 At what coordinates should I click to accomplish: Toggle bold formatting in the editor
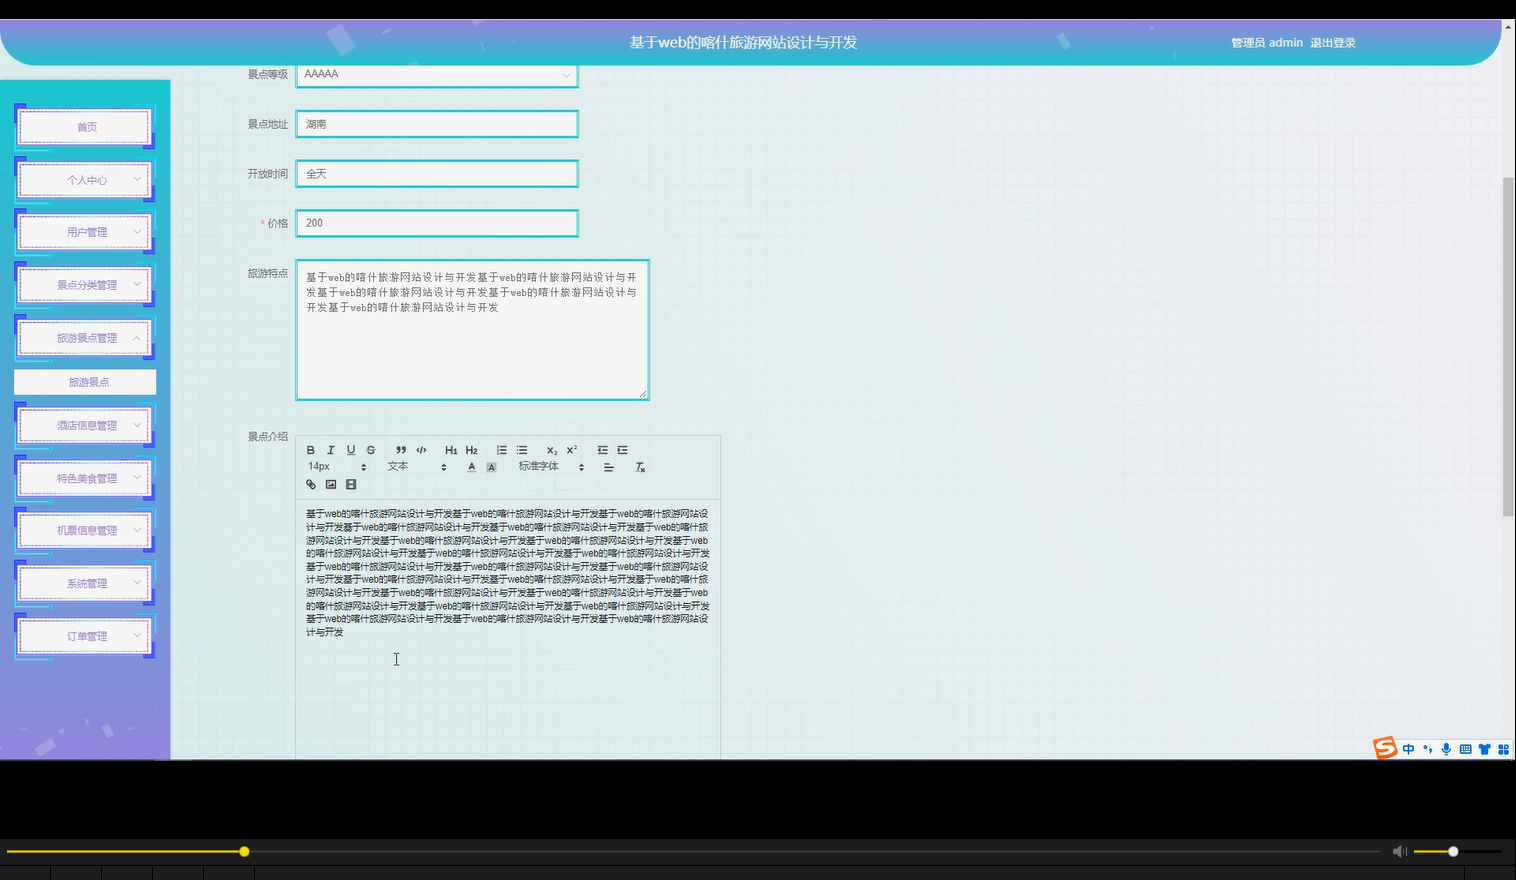pos(311,450)
